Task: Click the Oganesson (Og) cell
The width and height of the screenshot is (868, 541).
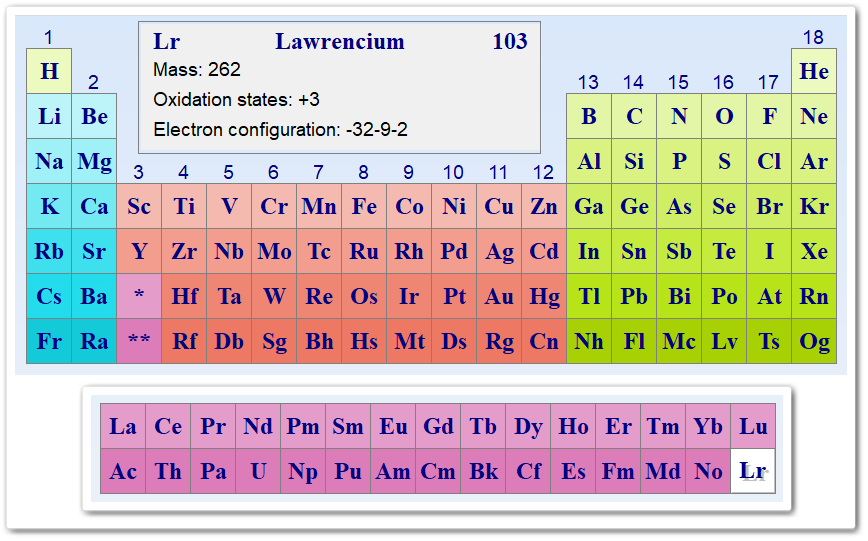Action: pyautogui.click(x=814, y=341)
